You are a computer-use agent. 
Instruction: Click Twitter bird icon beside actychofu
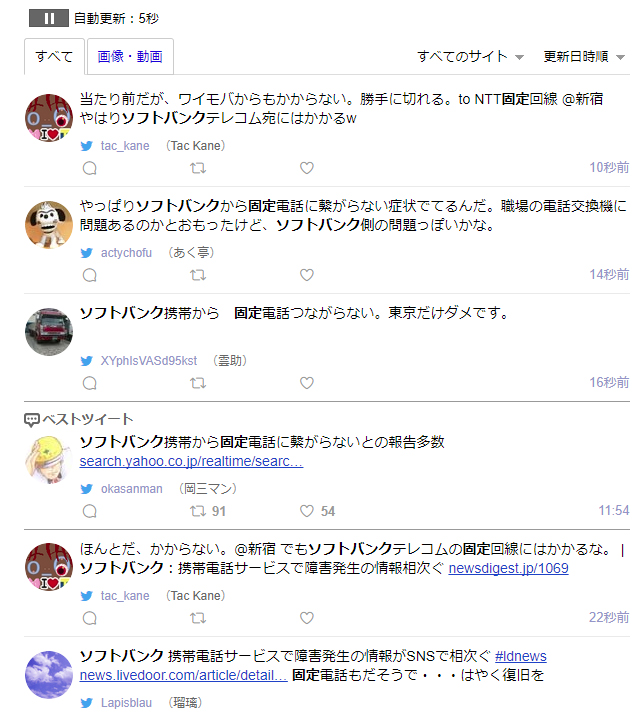(x=87, y=253)
